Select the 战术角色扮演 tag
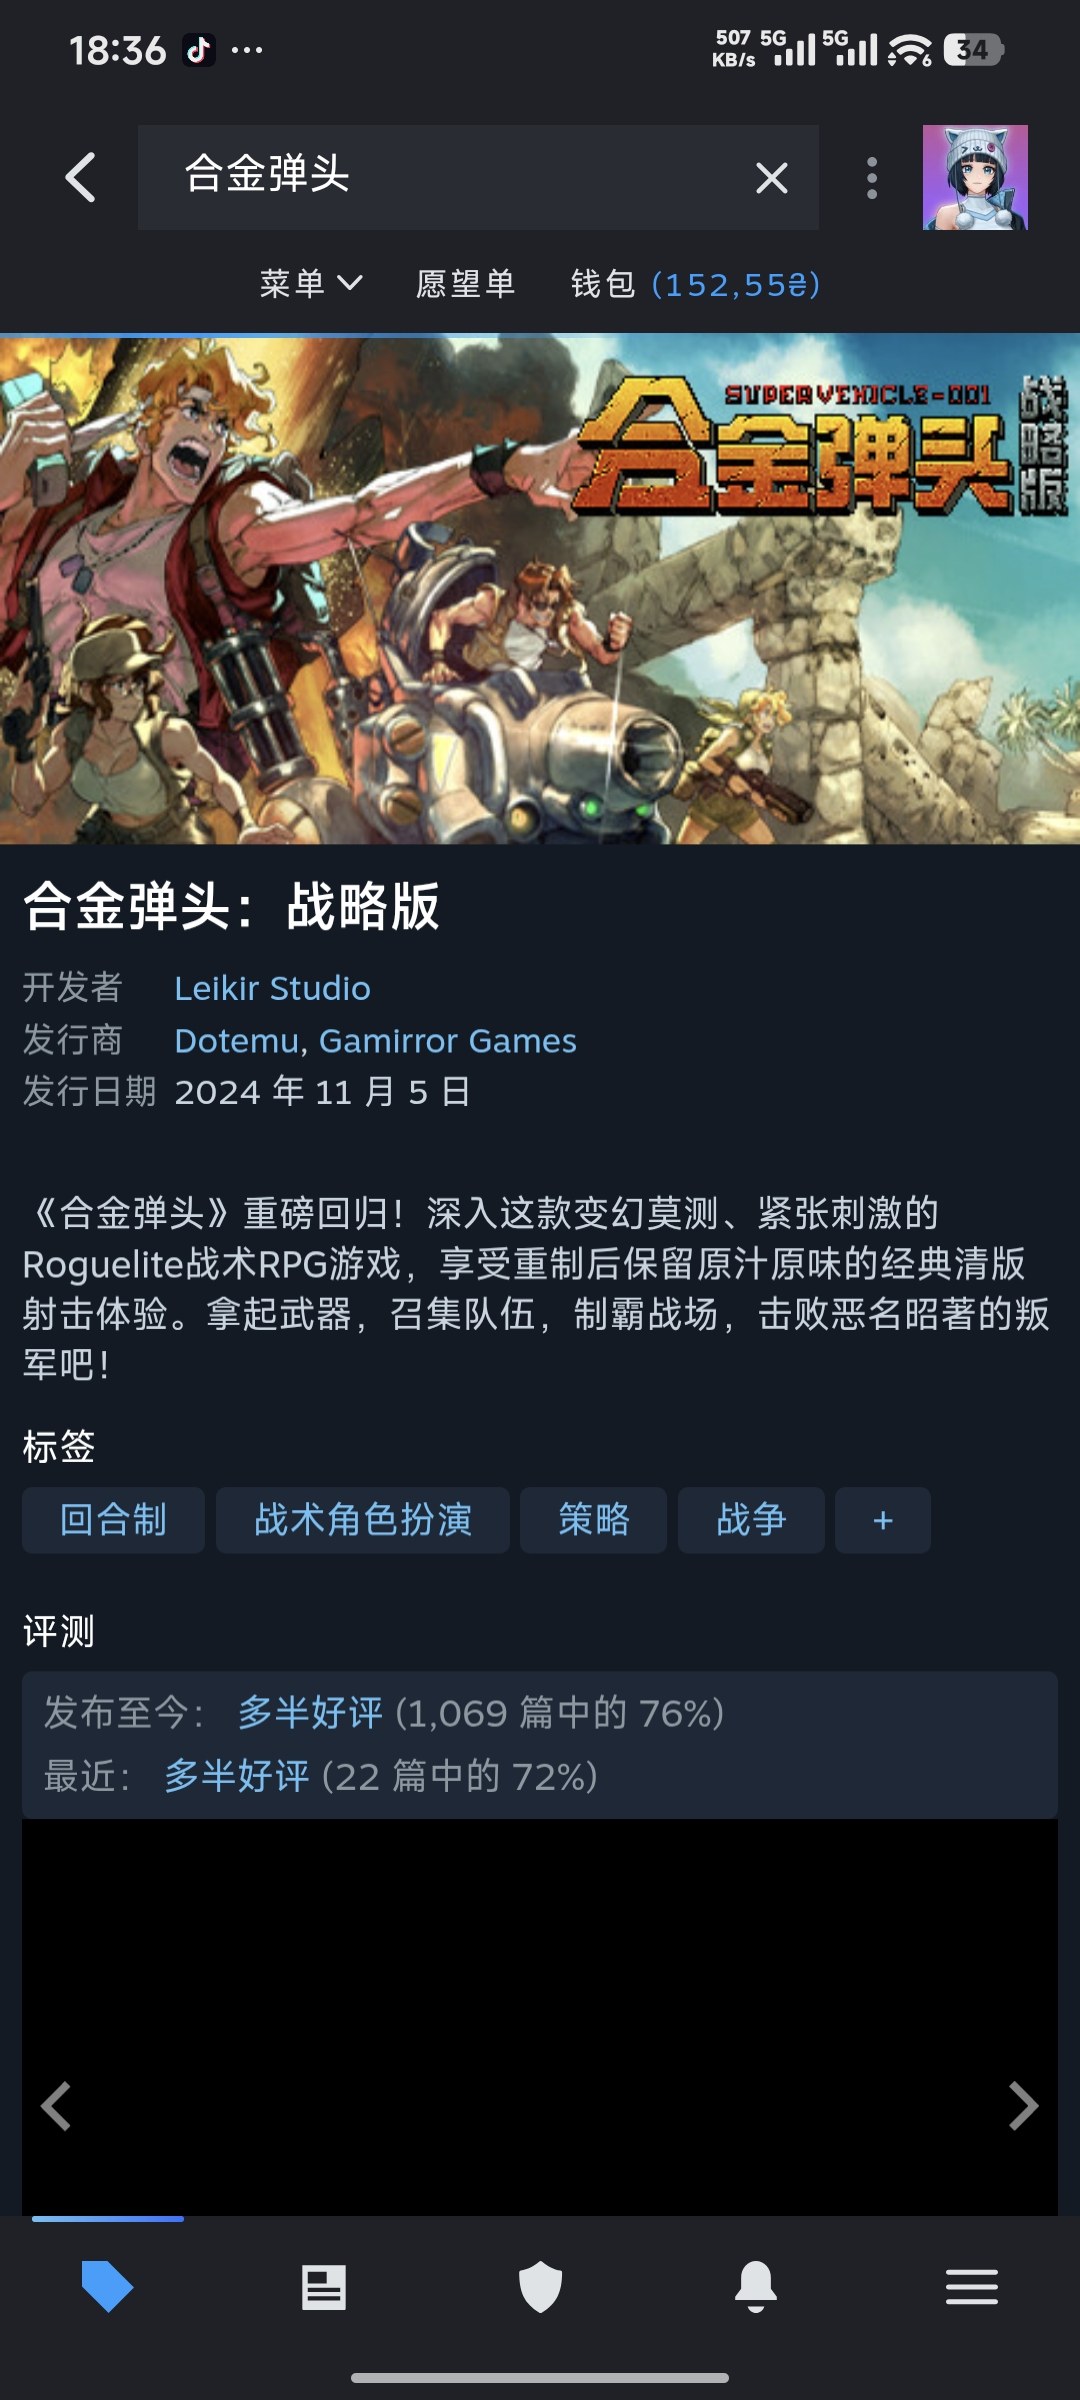The image size is (1080, 2400). pyautogui.click(x=363, y=1520)
